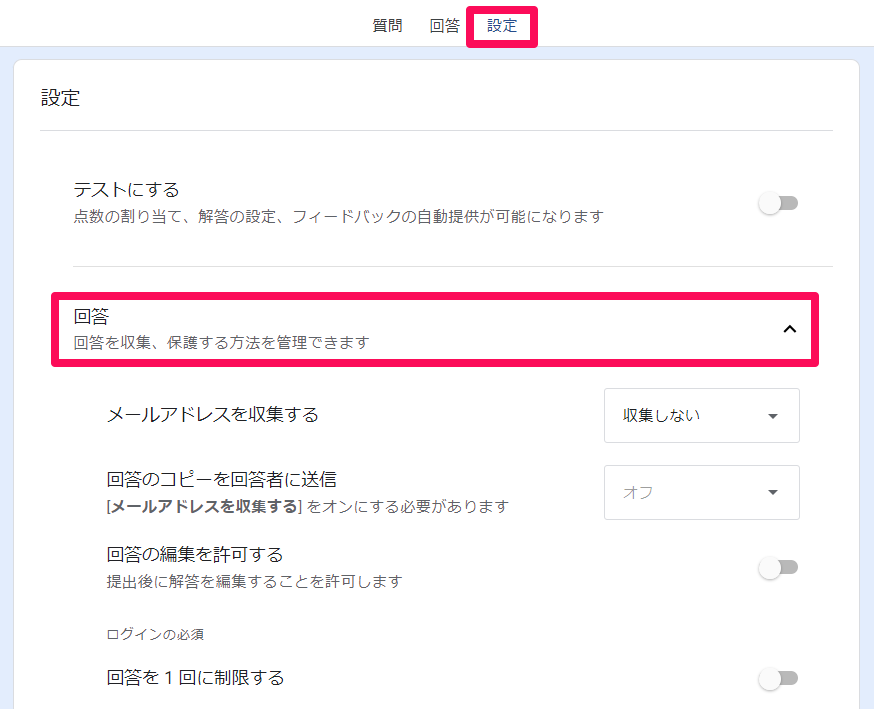Screen dimensions: 874x709
Task: Open the 回答 tab at top
Action: [x=444, y=26]
